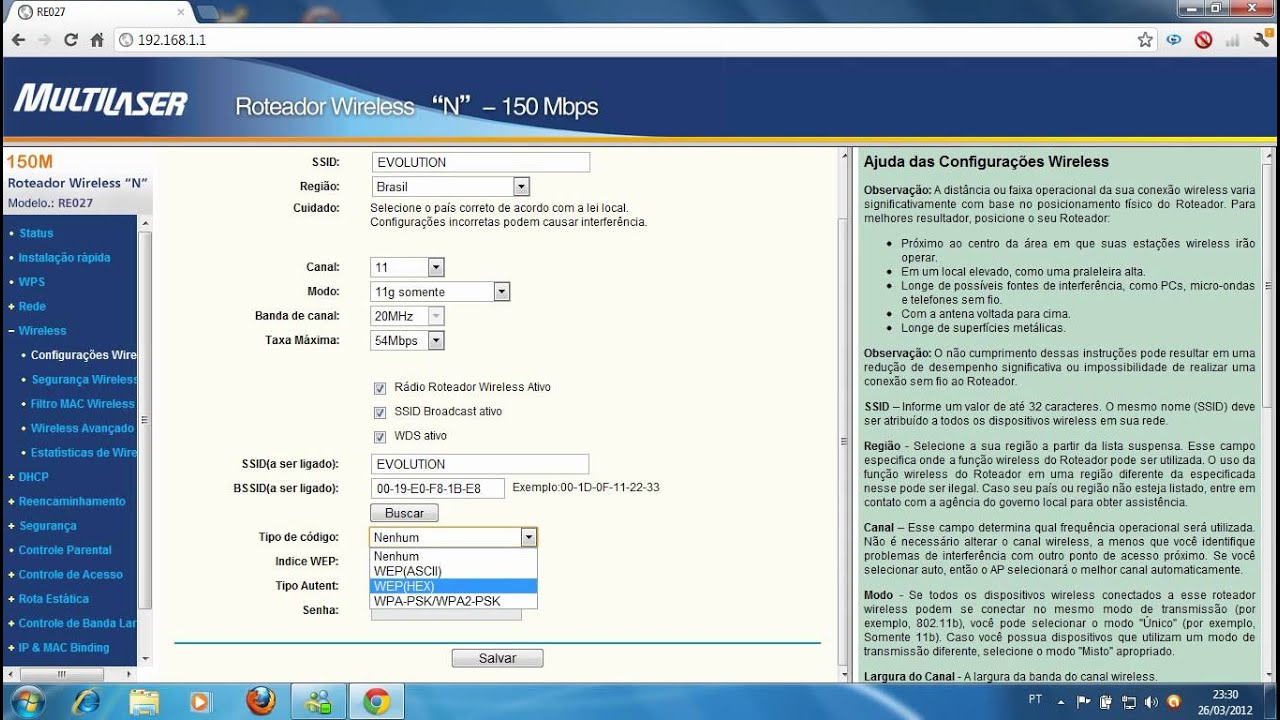Image resolution: width=1280 pixels, height=720 pixels.
Task: Open Instalação rápida in the sidebar
Action: (64, 257)
